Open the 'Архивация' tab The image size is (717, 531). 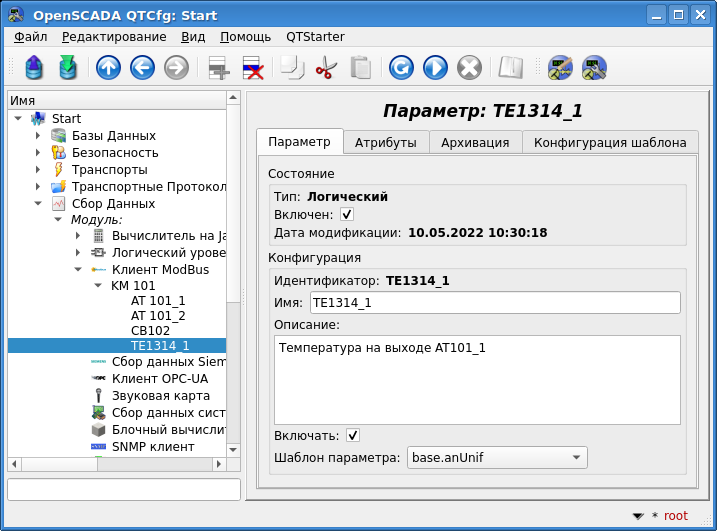[475, 142]
